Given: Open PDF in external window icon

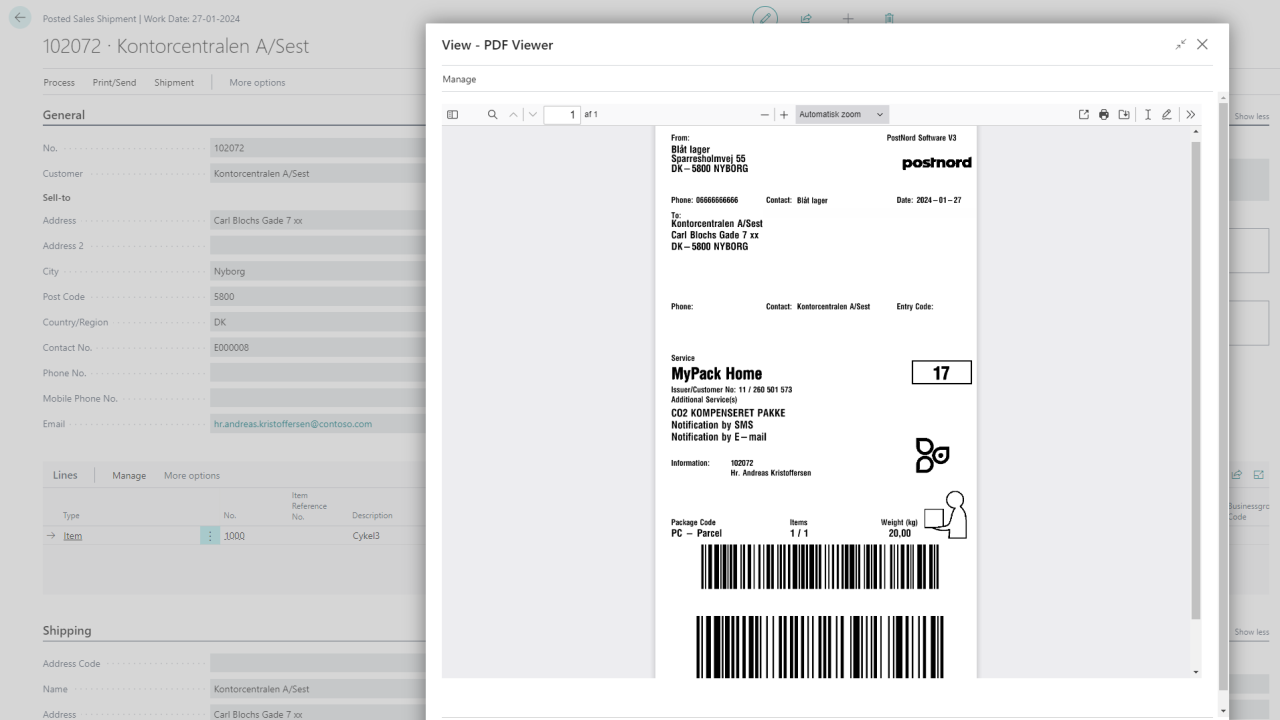Looking at the screenshot, I should pyautogui.click(x=1084, y=115).
